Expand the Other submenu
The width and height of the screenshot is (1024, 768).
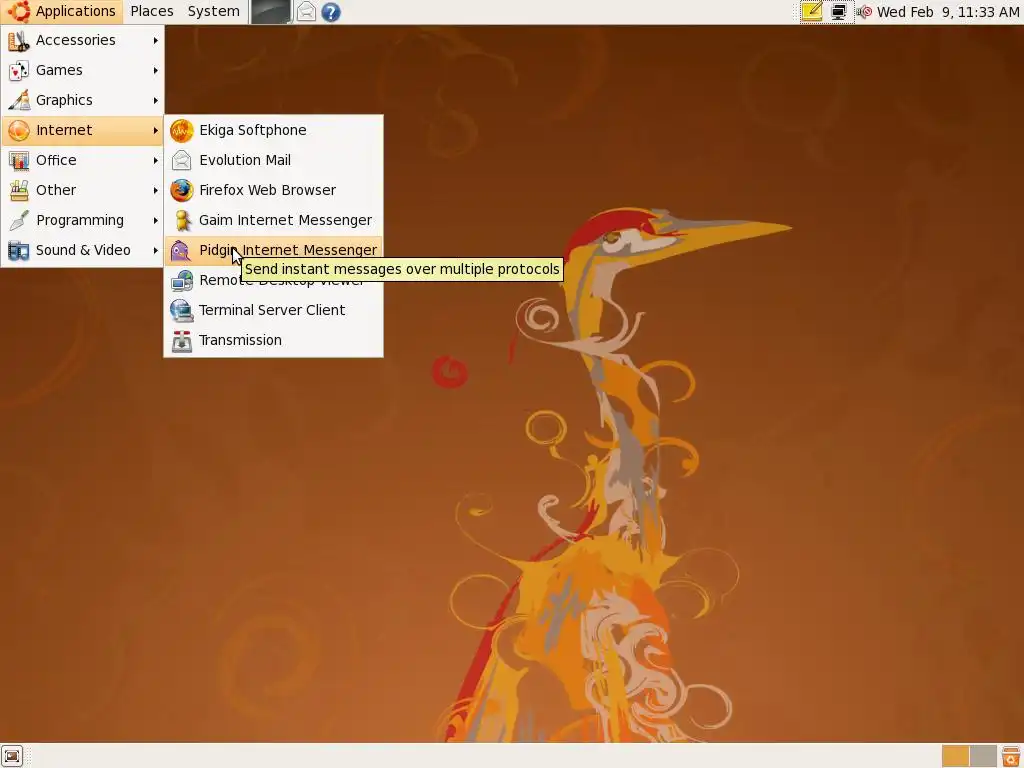click(82, 190)
